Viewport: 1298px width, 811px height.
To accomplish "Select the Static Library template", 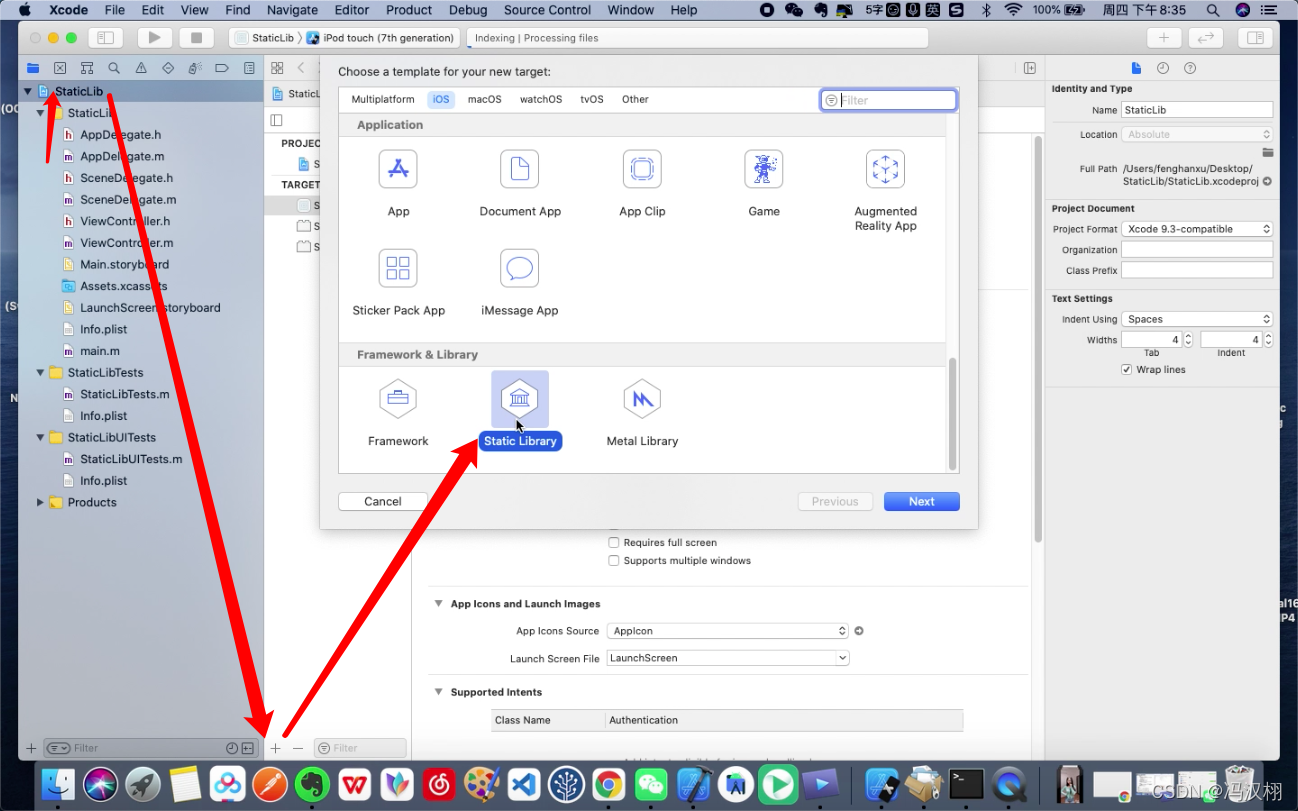I will coord(520,412).
